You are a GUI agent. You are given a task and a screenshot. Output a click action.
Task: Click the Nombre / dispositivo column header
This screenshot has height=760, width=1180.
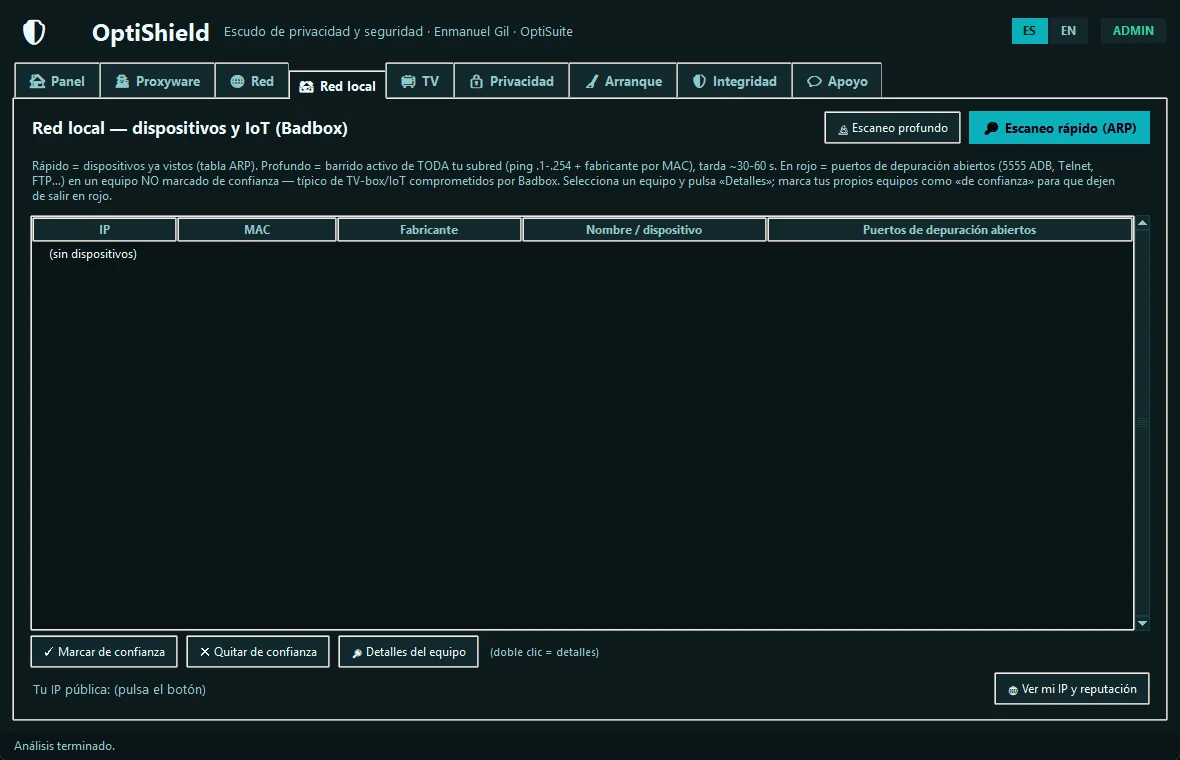pos(644,230)
